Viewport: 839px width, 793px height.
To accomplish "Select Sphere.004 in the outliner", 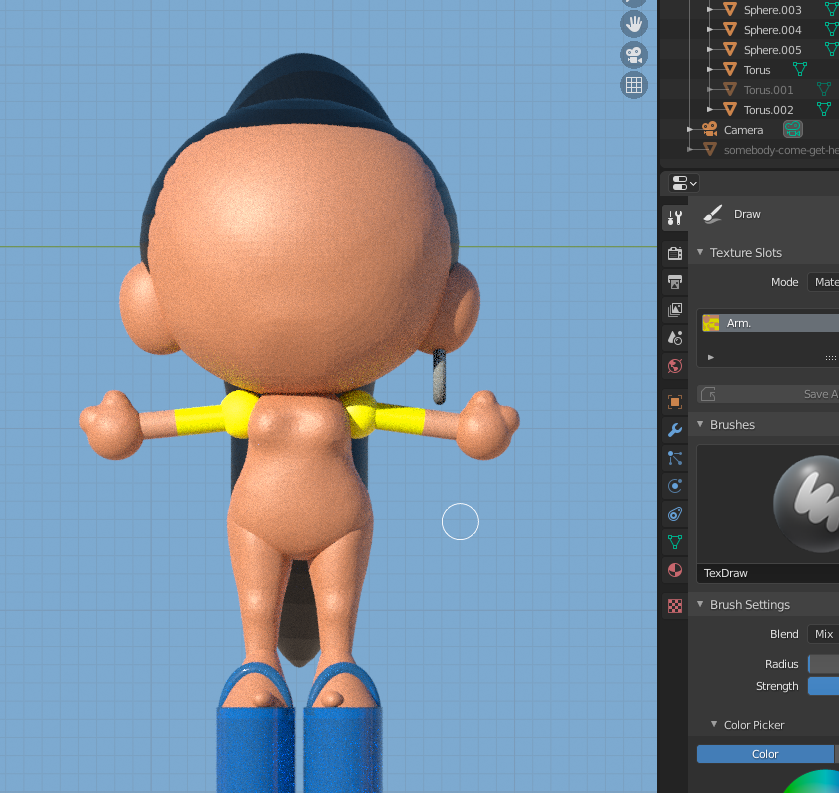I will coord(772,30).
